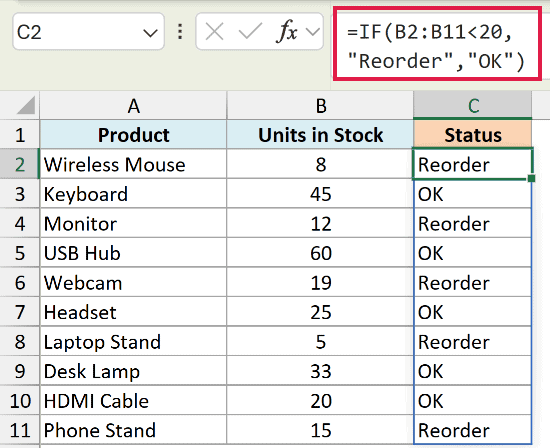The height and width of the screenshot is (448, 550).
Task: Select the Headset cell
Action: click(133, 312)
